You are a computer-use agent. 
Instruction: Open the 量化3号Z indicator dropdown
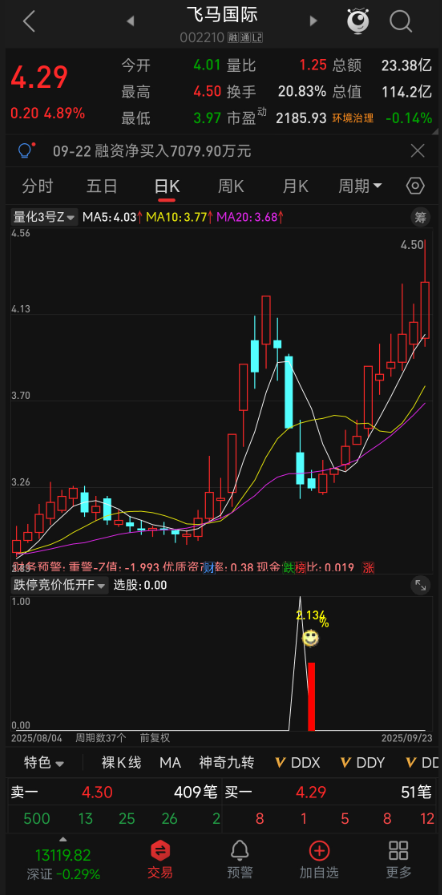click(45, 217)
